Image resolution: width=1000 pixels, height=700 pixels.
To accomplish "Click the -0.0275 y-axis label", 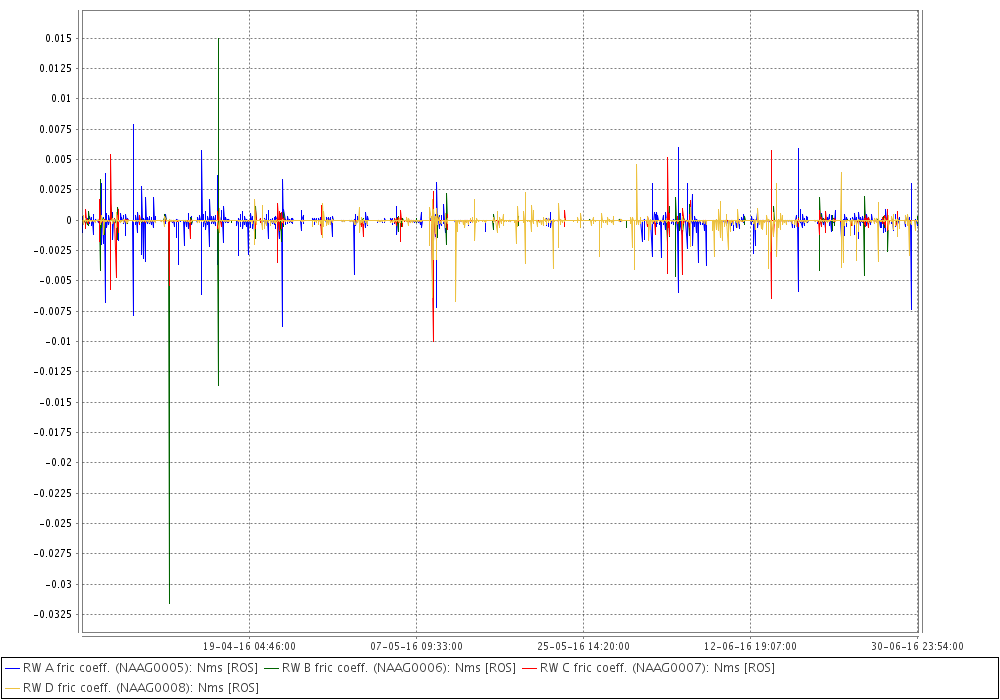I will [x=52, y=553].
